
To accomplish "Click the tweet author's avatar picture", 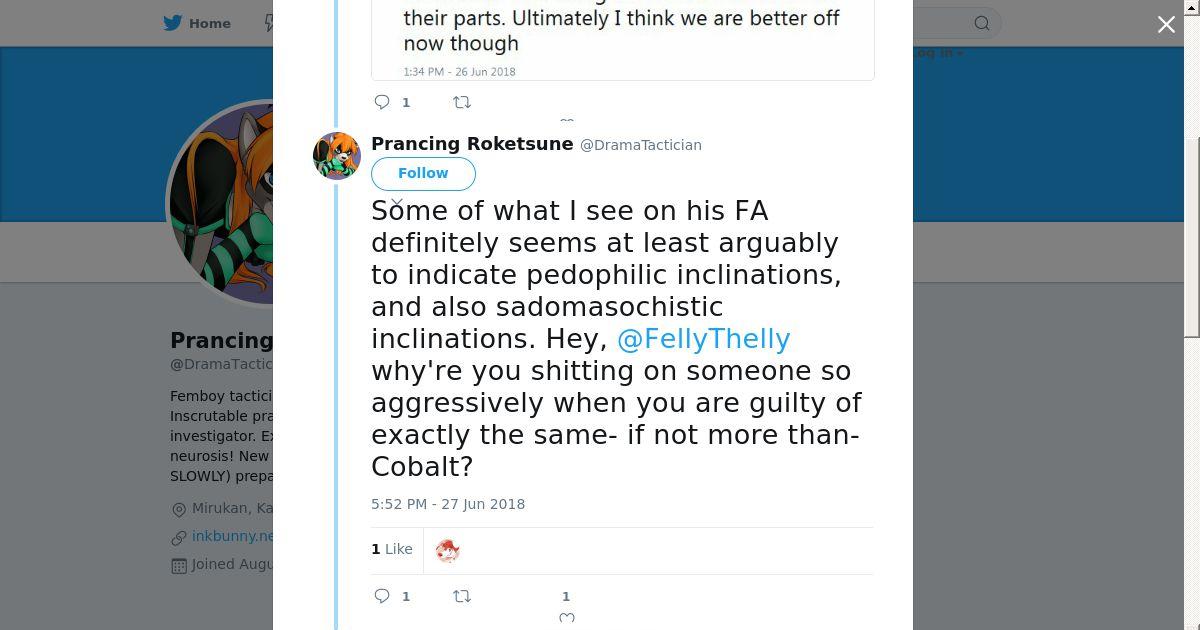I will (337, 156).
